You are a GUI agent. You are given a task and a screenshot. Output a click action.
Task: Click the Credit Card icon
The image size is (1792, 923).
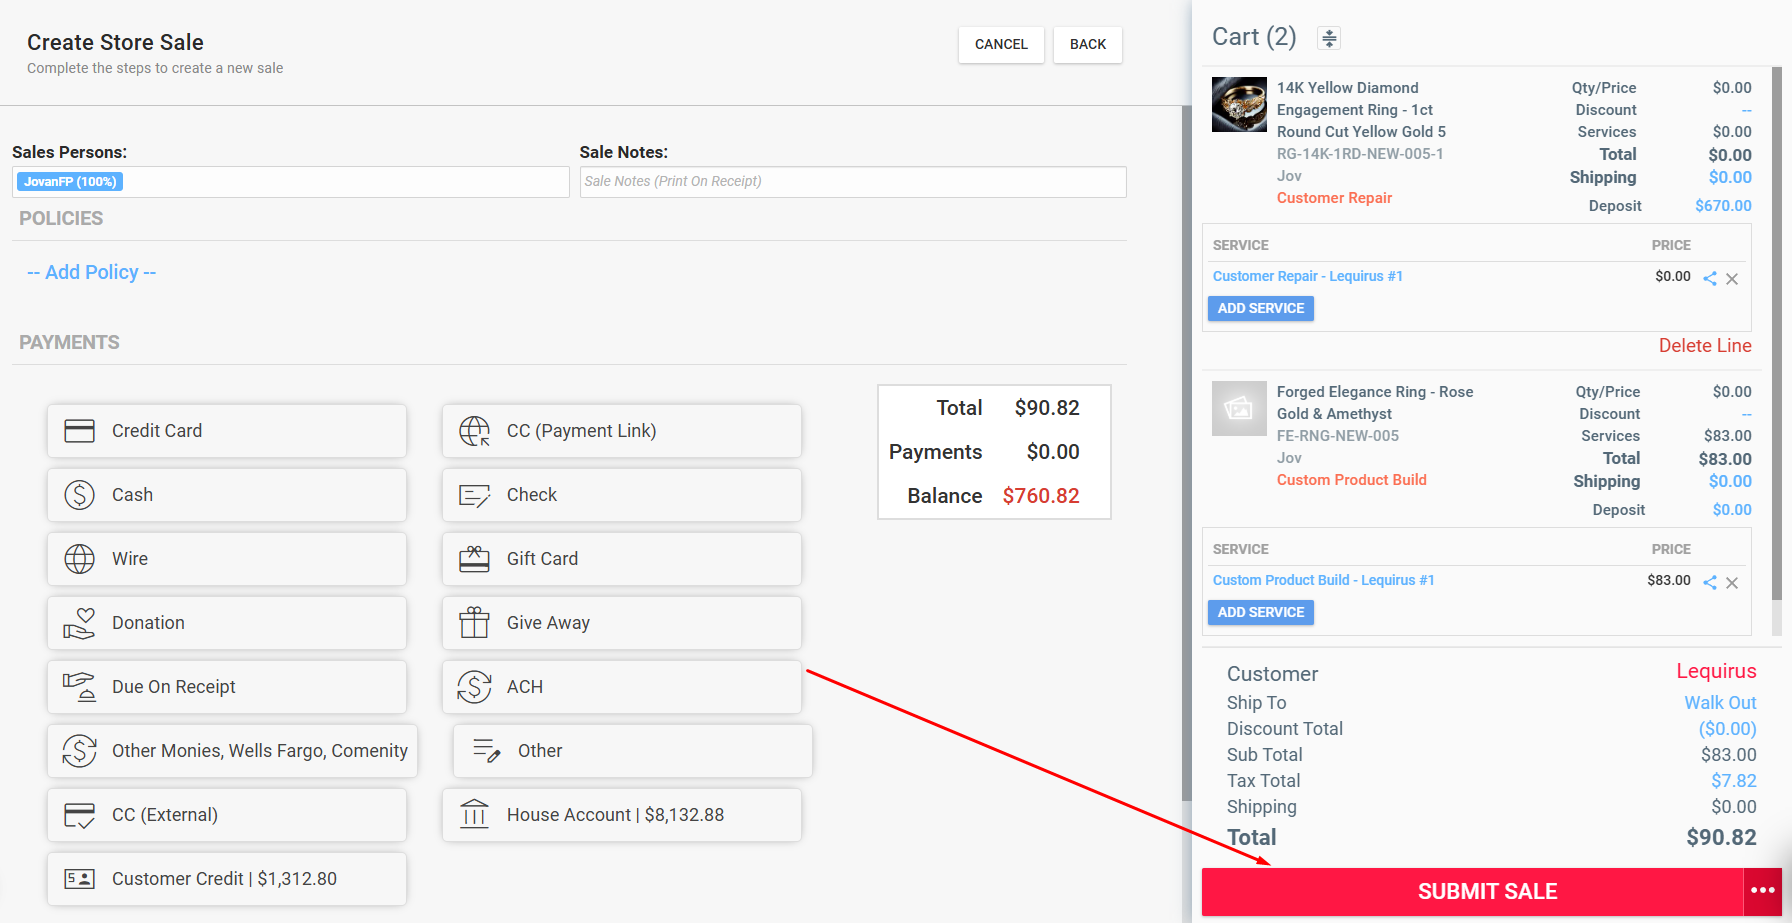tap(79, 431)
